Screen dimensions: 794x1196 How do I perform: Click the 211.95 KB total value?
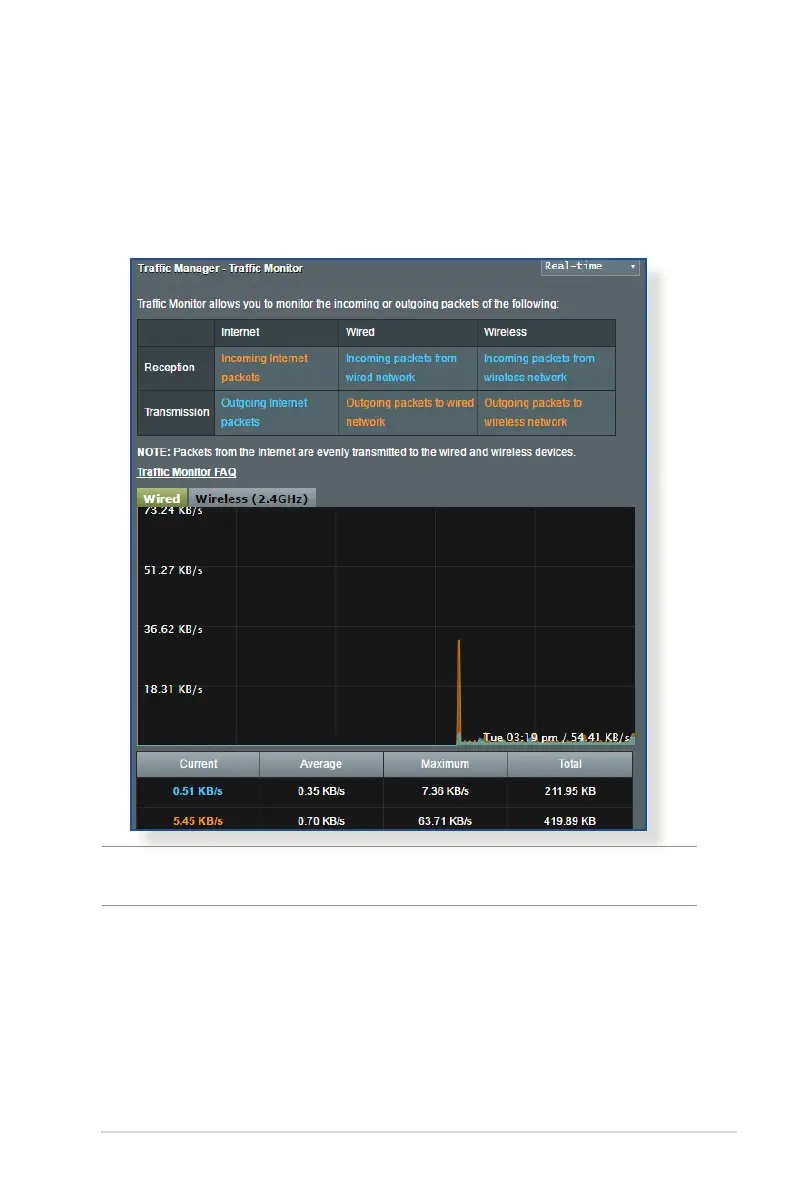coord(570,791)
